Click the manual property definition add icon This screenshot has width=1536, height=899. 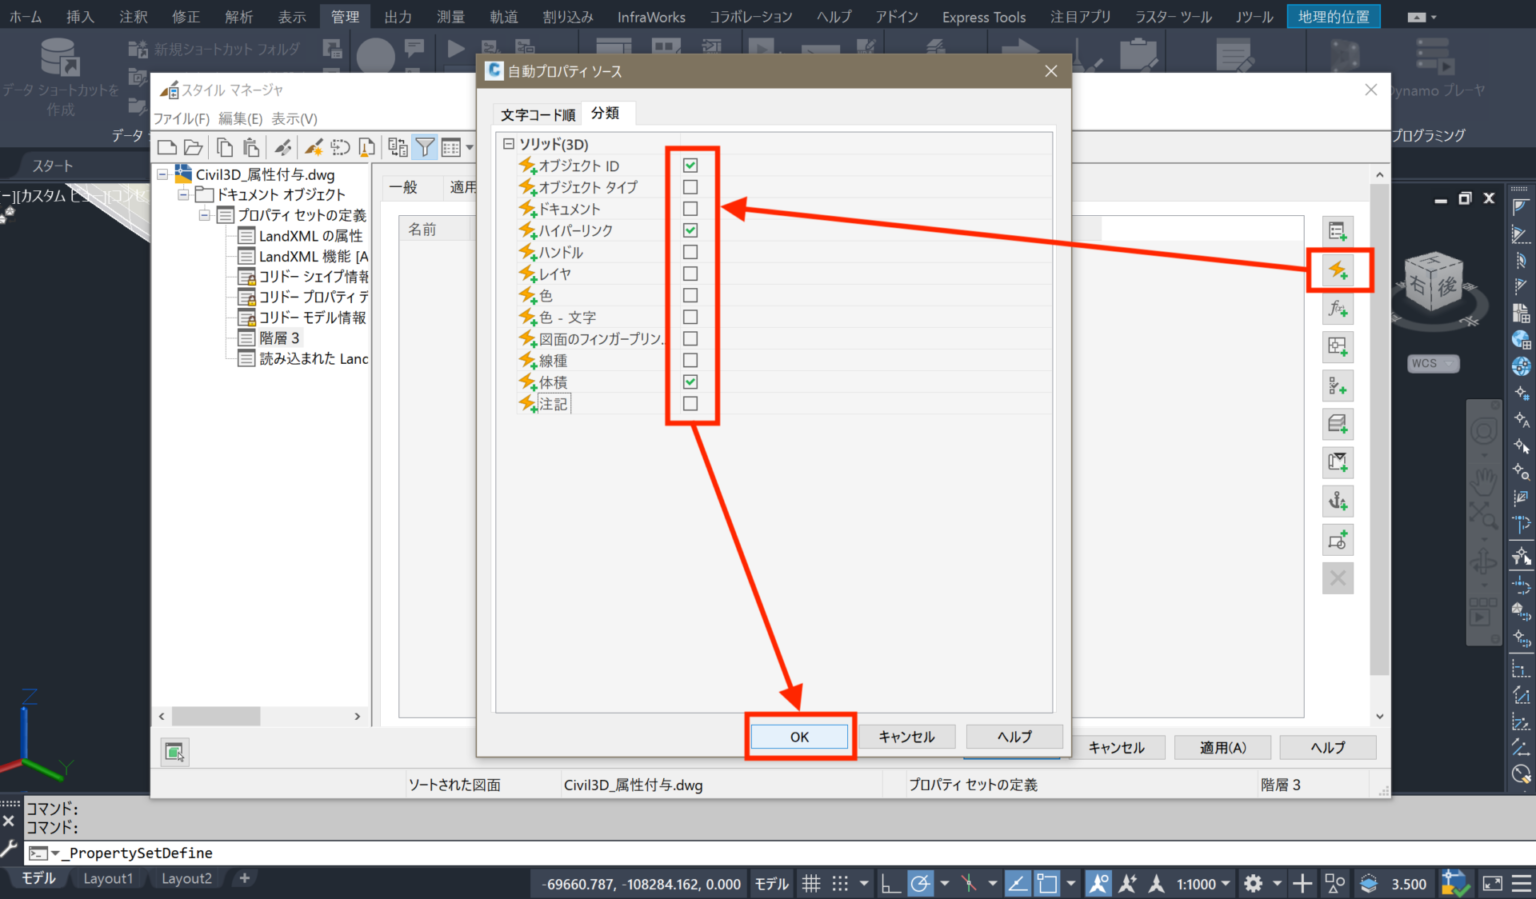[1337, 230]
